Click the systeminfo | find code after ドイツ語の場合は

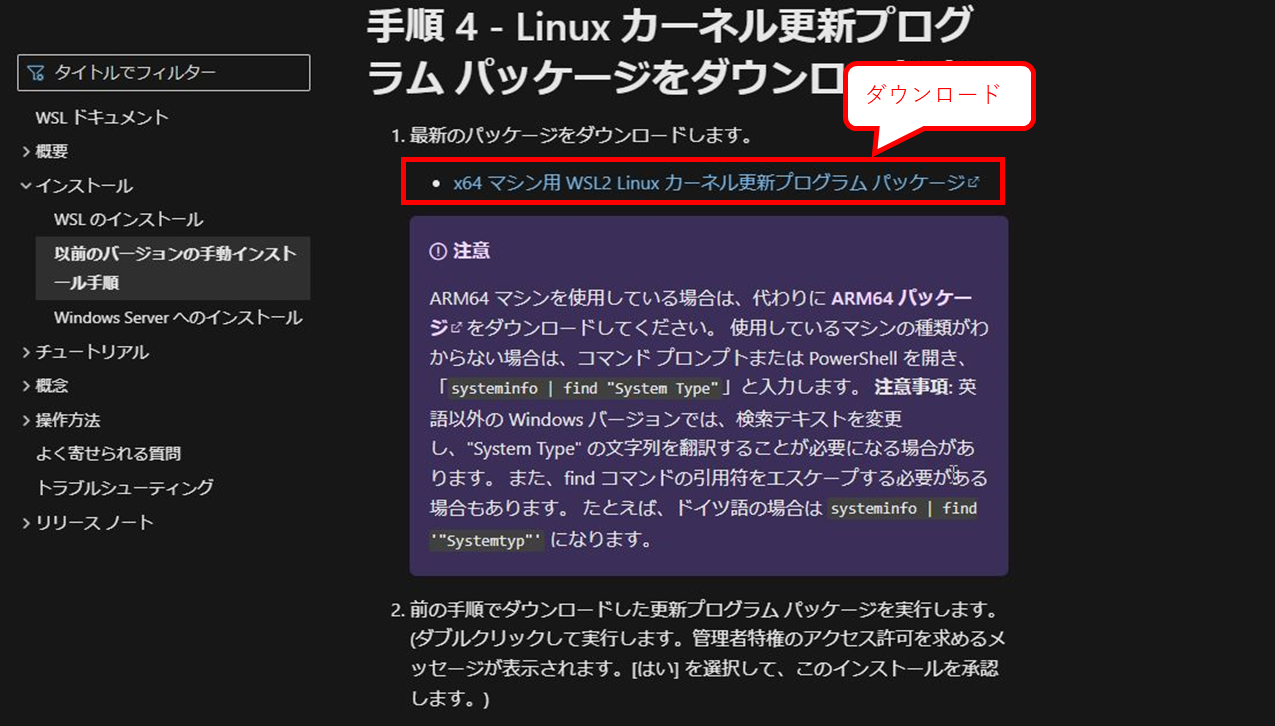pos(904,508)
